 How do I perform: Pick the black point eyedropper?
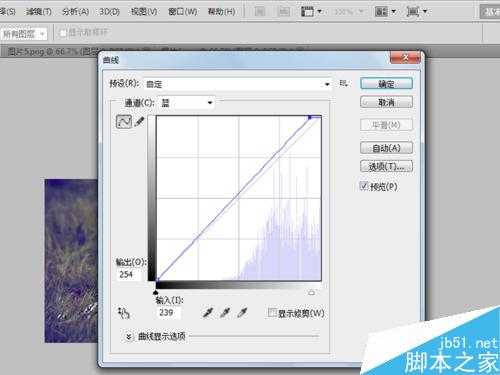pyautogui.click(x=208, y=313)
